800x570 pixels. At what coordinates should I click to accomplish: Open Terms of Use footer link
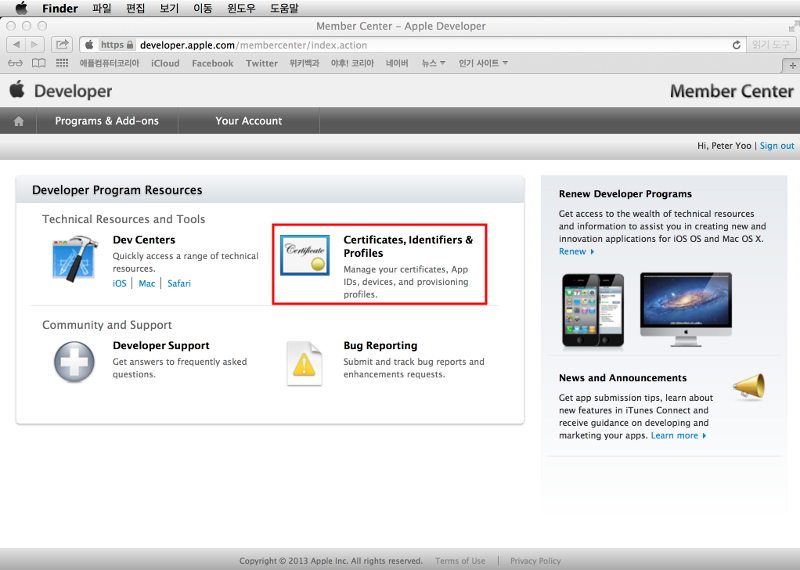click(460, 561)
